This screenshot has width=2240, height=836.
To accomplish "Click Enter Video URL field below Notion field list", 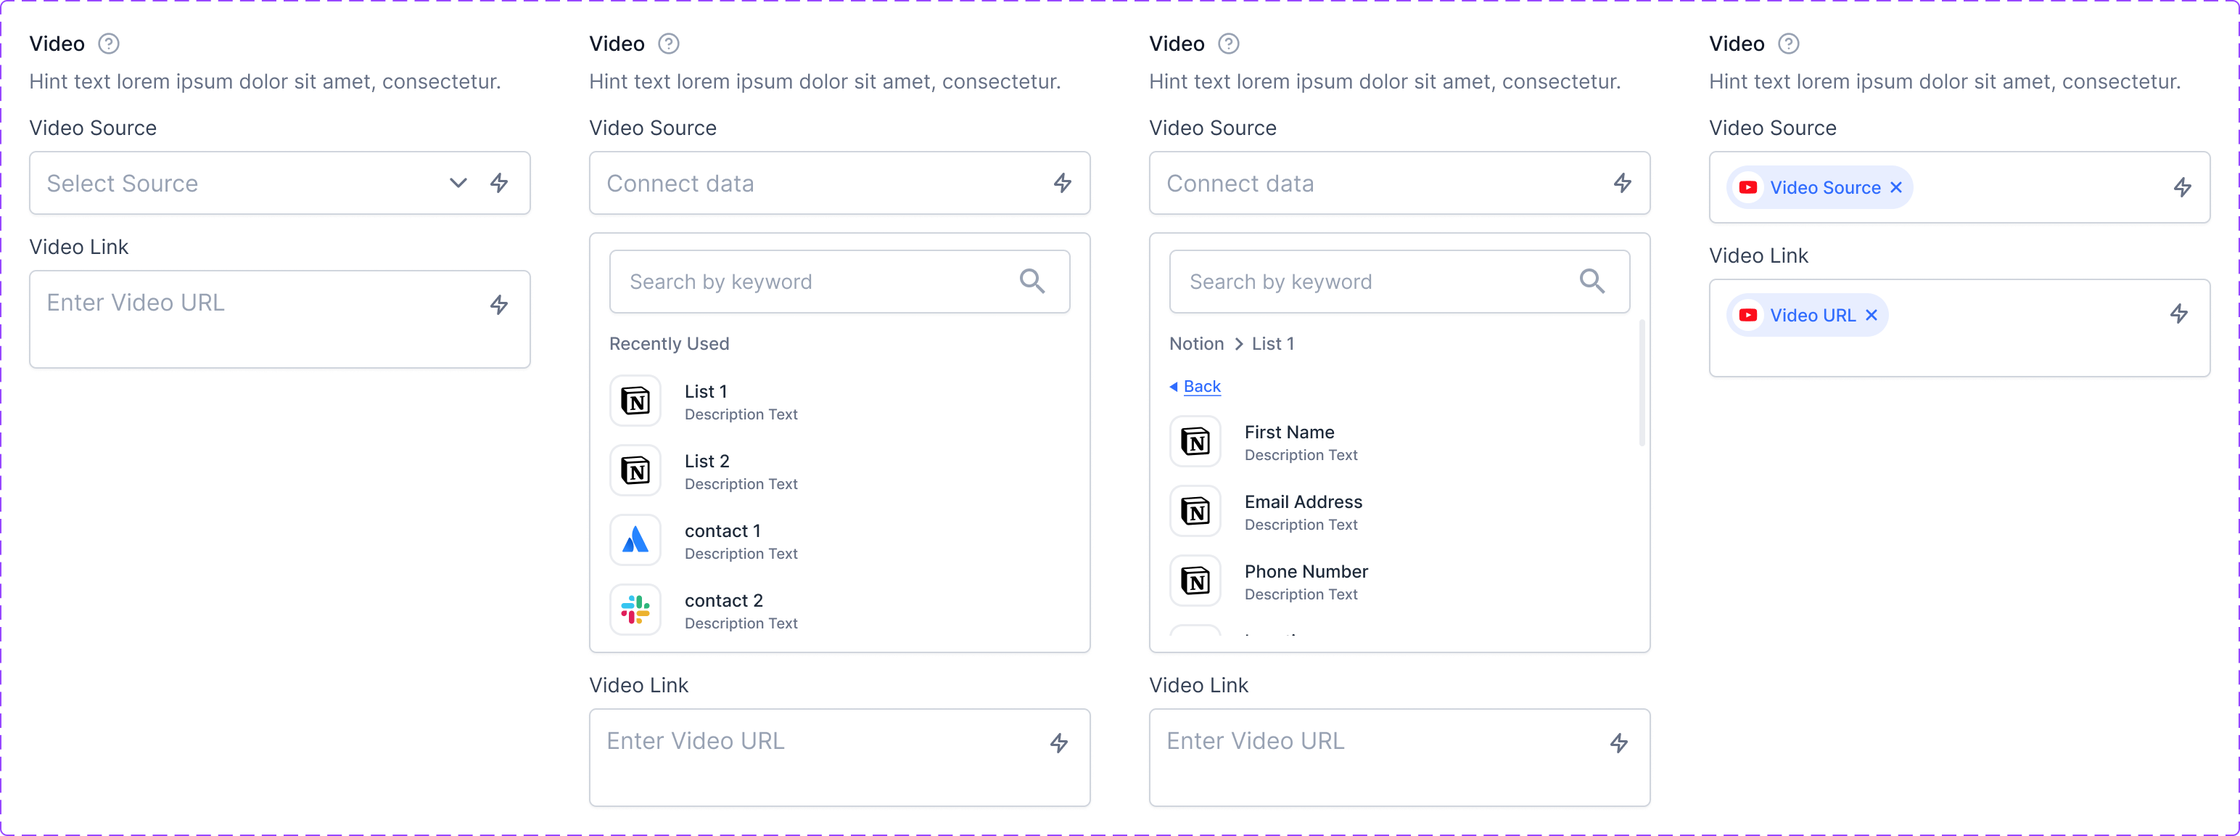I will tap(1400, 758).
